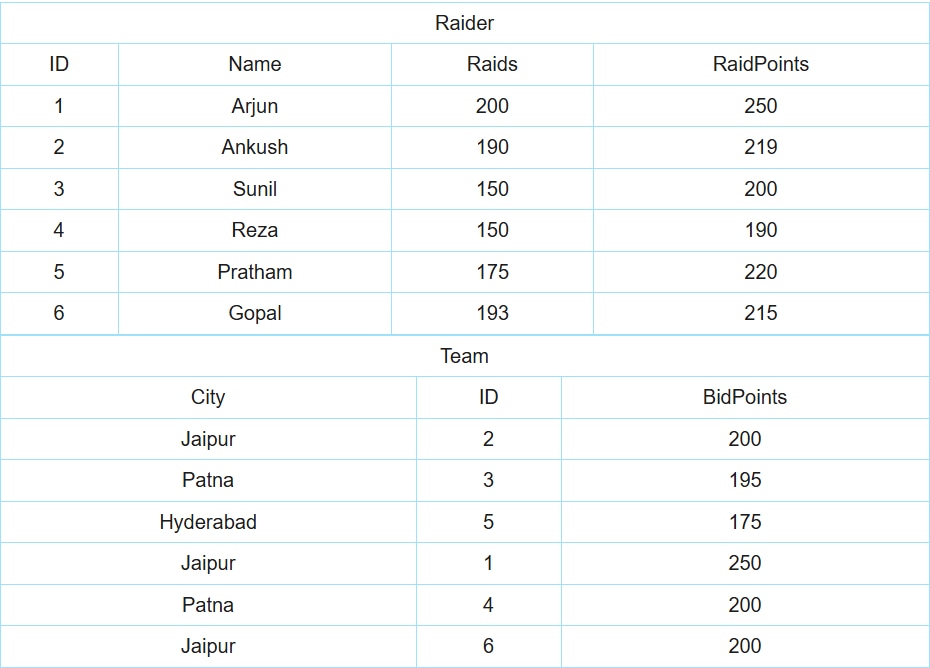Image resolution: width=930 pixels, height=668 pixels.
Task: Click the Team table title
Action: pyautogui.click(x=464, y=356)
